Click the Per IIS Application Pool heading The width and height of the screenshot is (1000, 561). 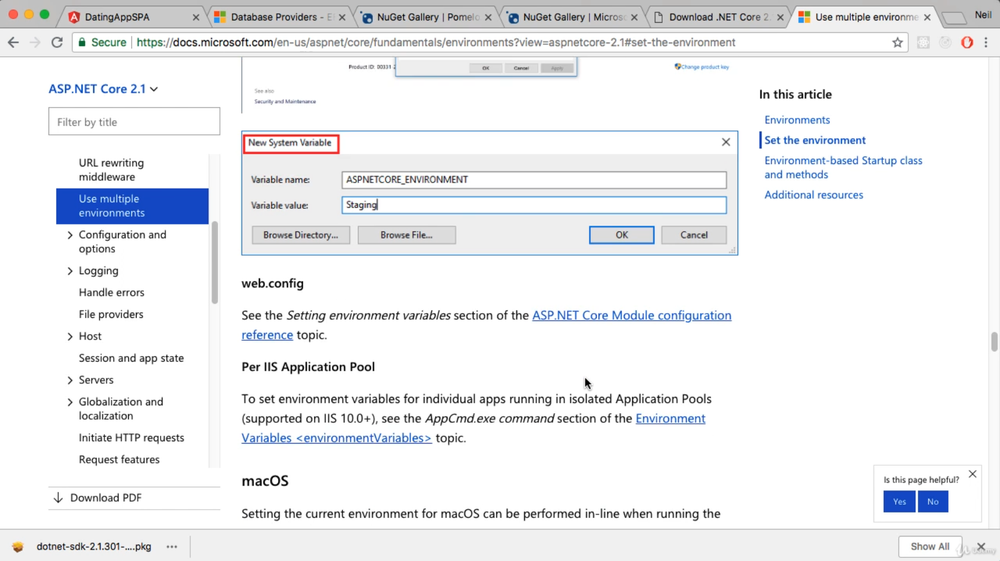308,367
